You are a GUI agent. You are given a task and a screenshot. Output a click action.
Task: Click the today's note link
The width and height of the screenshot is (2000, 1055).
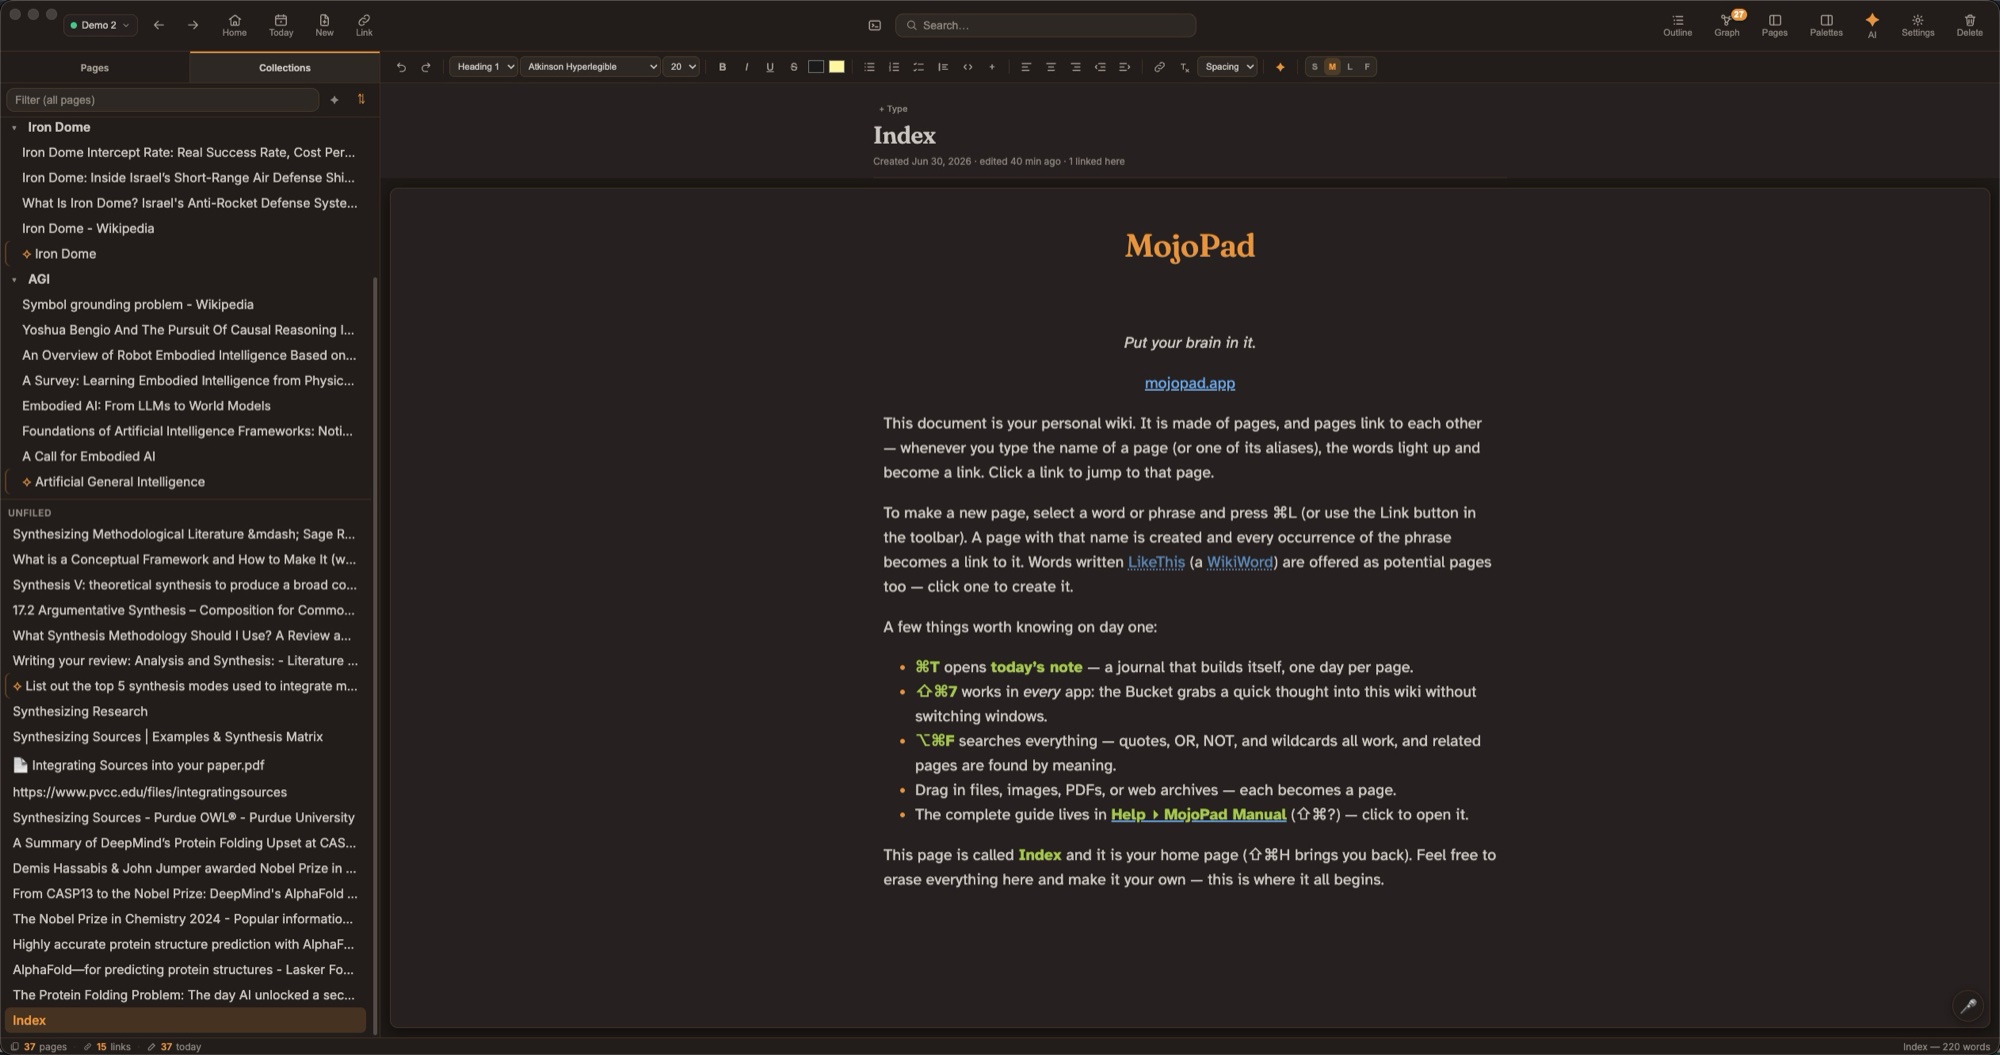click(x=1036, y=667)
